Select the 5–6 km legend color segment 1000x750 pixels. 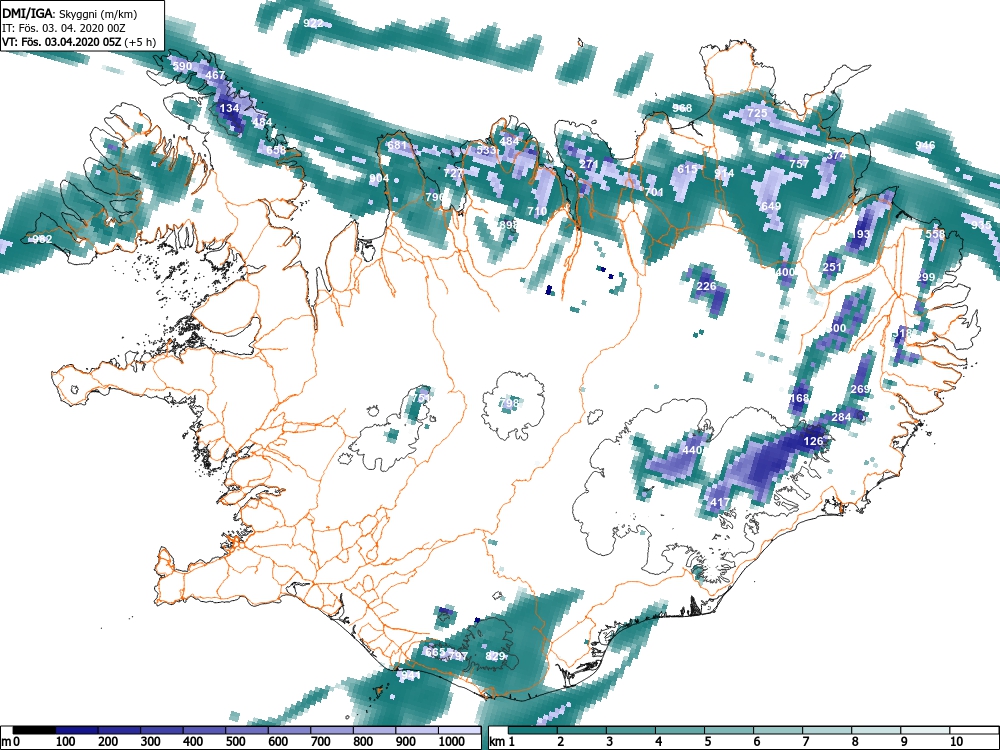point(728,730)
